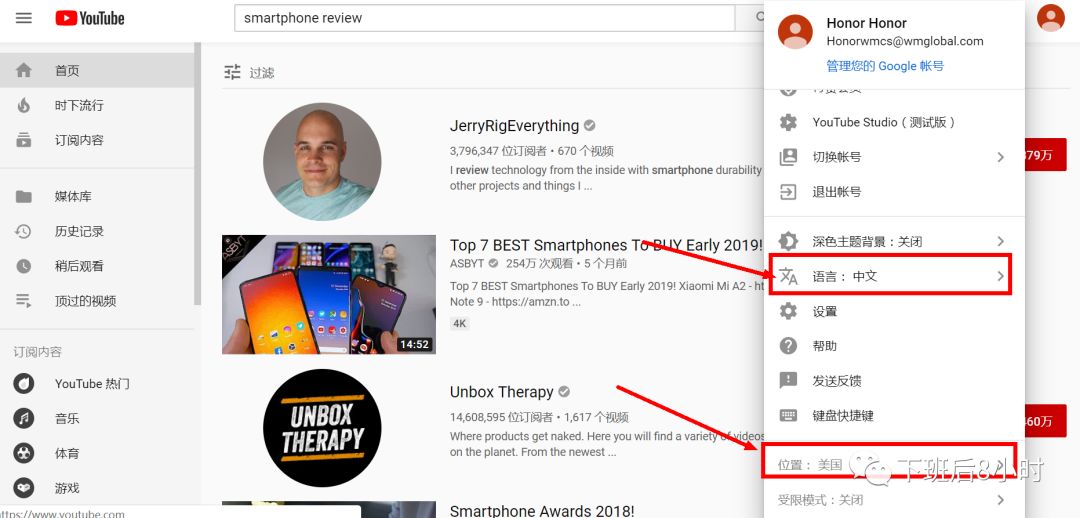
Task: Open the 历史记录 history icon
Action: coord(24,231)
